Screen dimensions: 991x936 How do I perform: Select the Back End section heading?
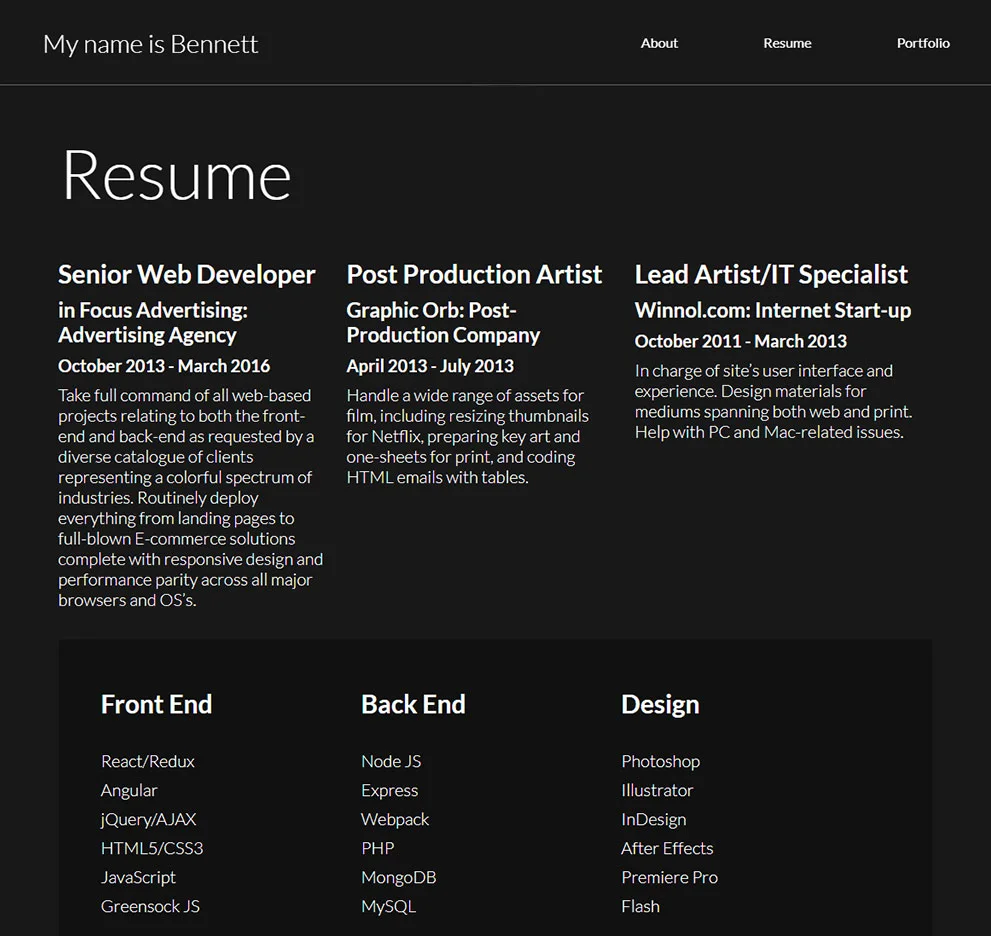[x=413, y=705]
